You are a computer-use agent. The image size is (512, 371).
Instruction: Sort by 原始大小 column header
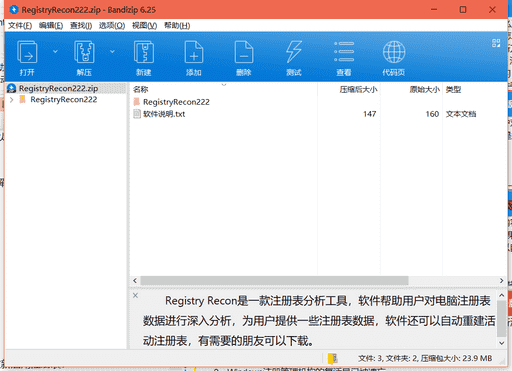(425, 89)
